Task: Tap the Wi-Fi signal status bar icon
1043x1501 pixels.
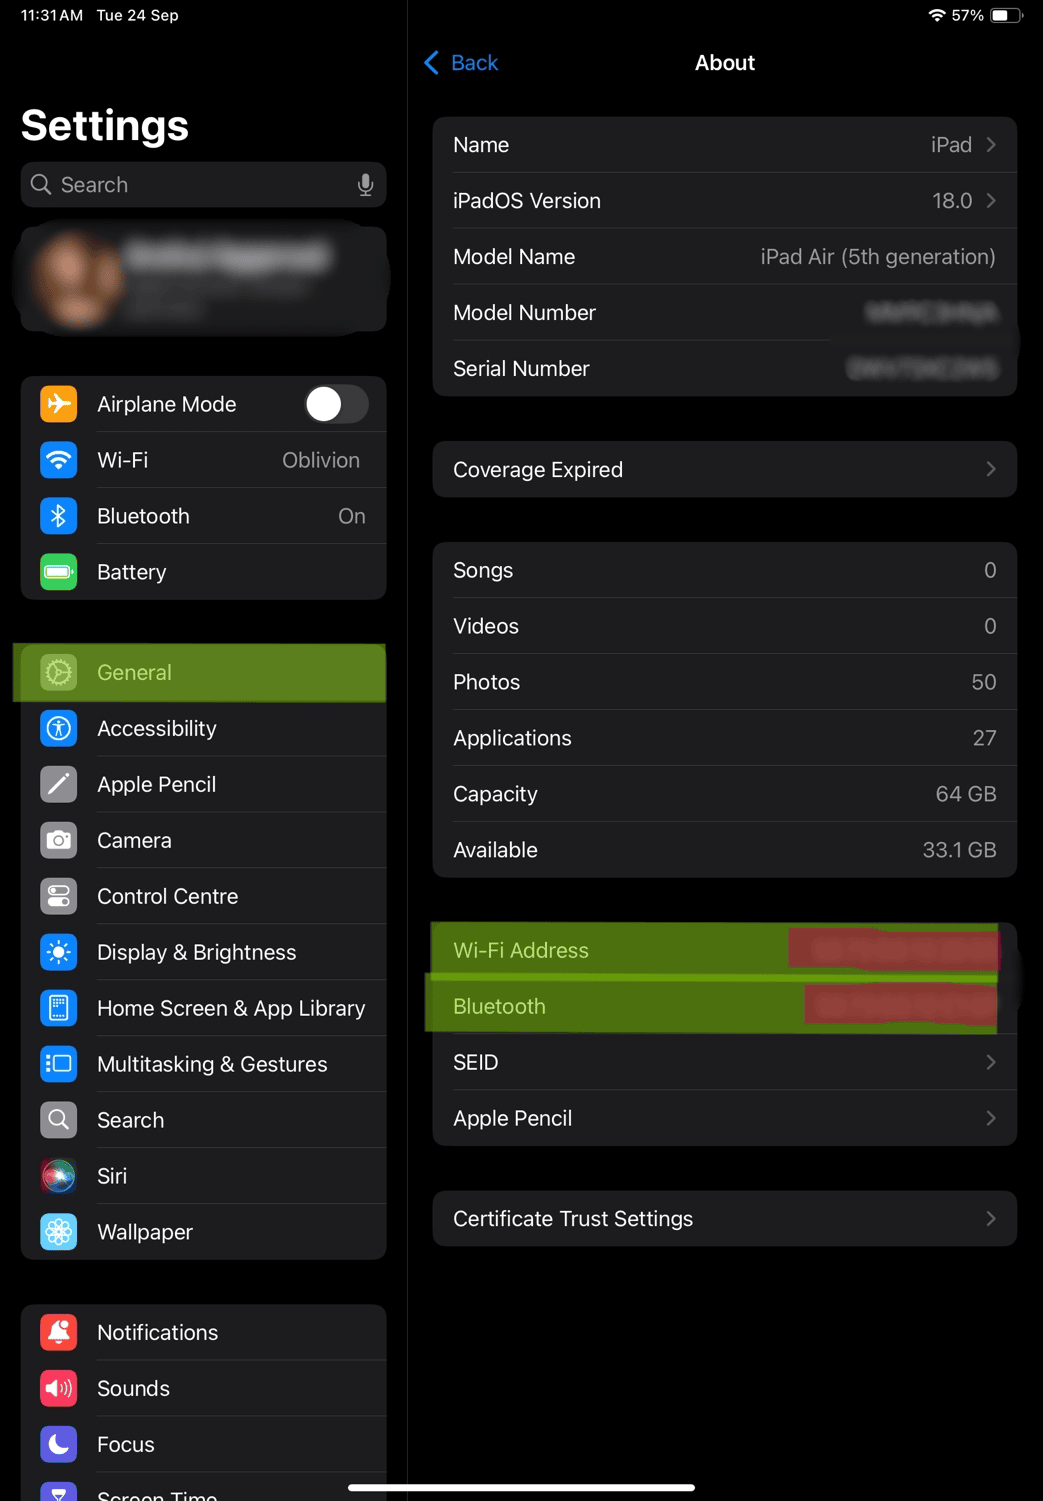Action: pyautogui.click(x=937, y=15)
